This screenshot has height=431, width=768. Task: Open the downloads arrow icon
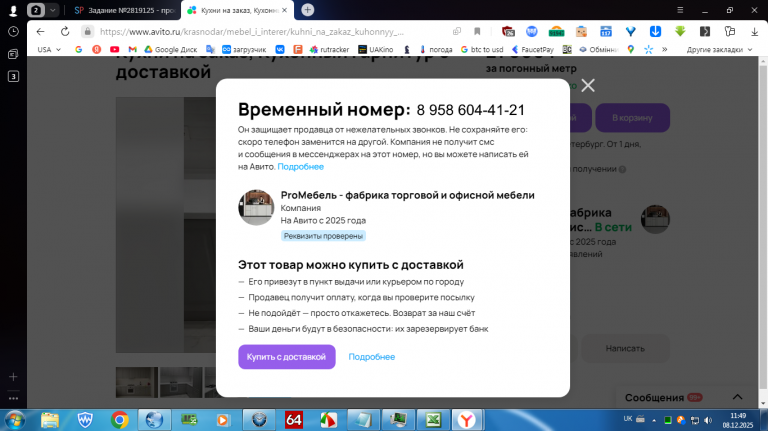pyautogui.click(x=754, y=32)
